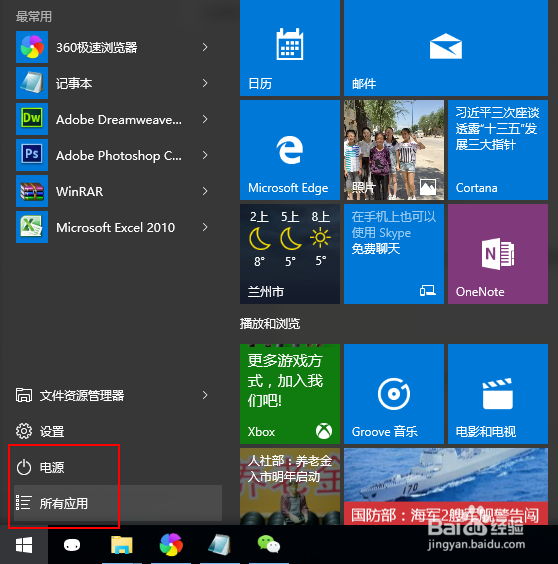Open the Adobe Photoshop Ps icon

[x=32, y=155]
